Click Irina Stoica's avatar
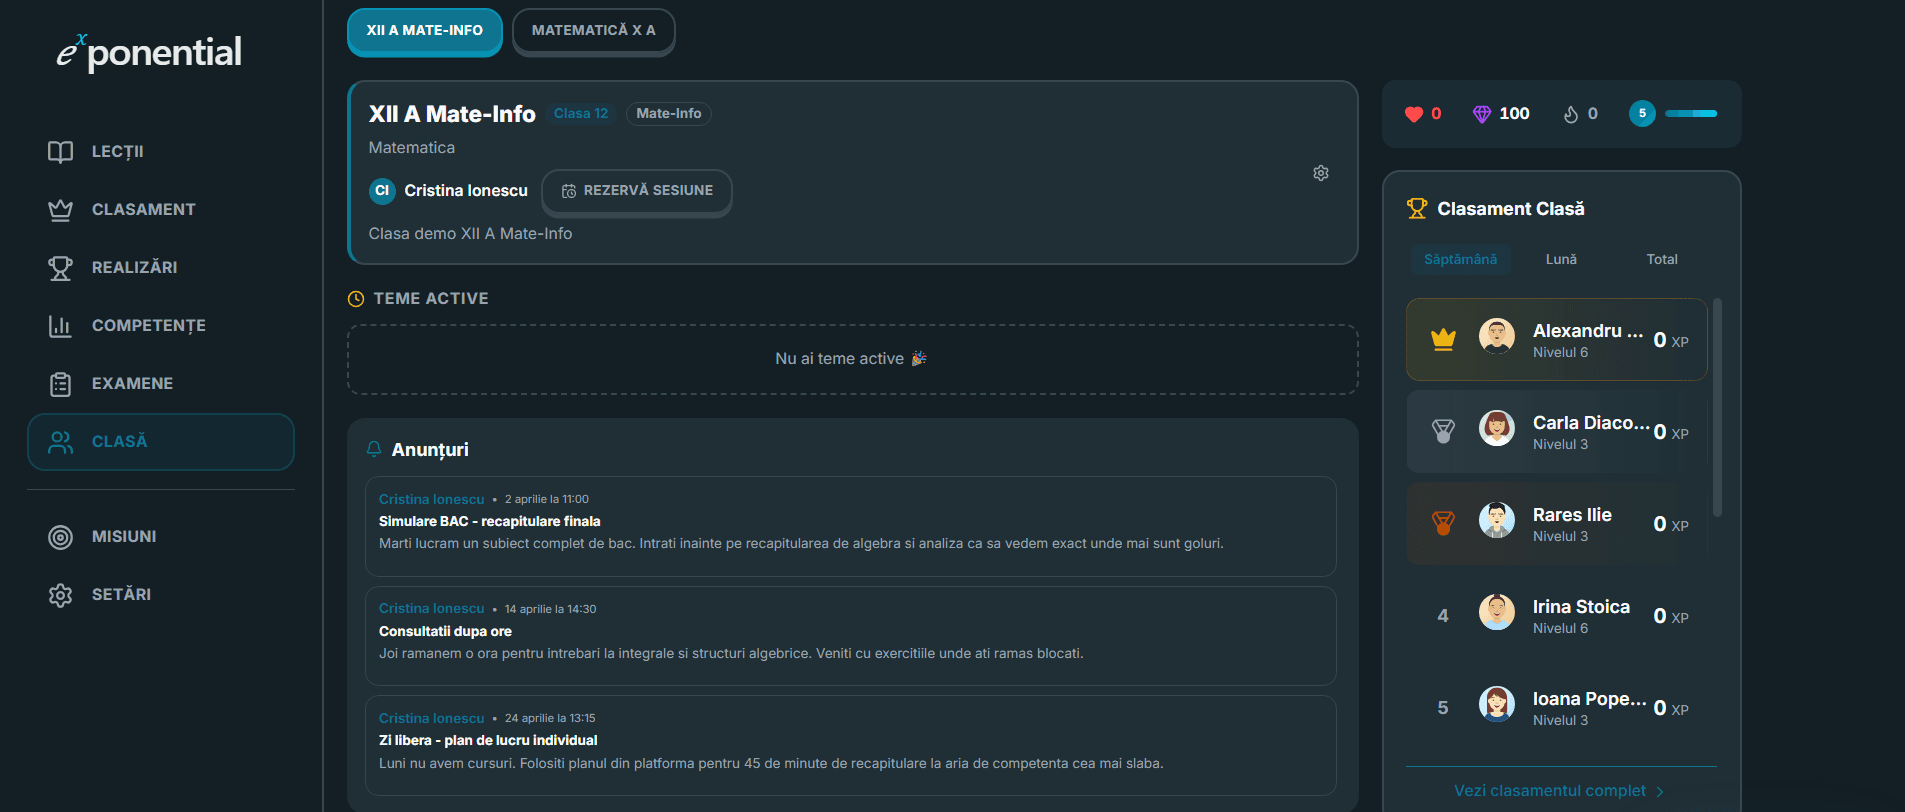 tap(1497, 612)
